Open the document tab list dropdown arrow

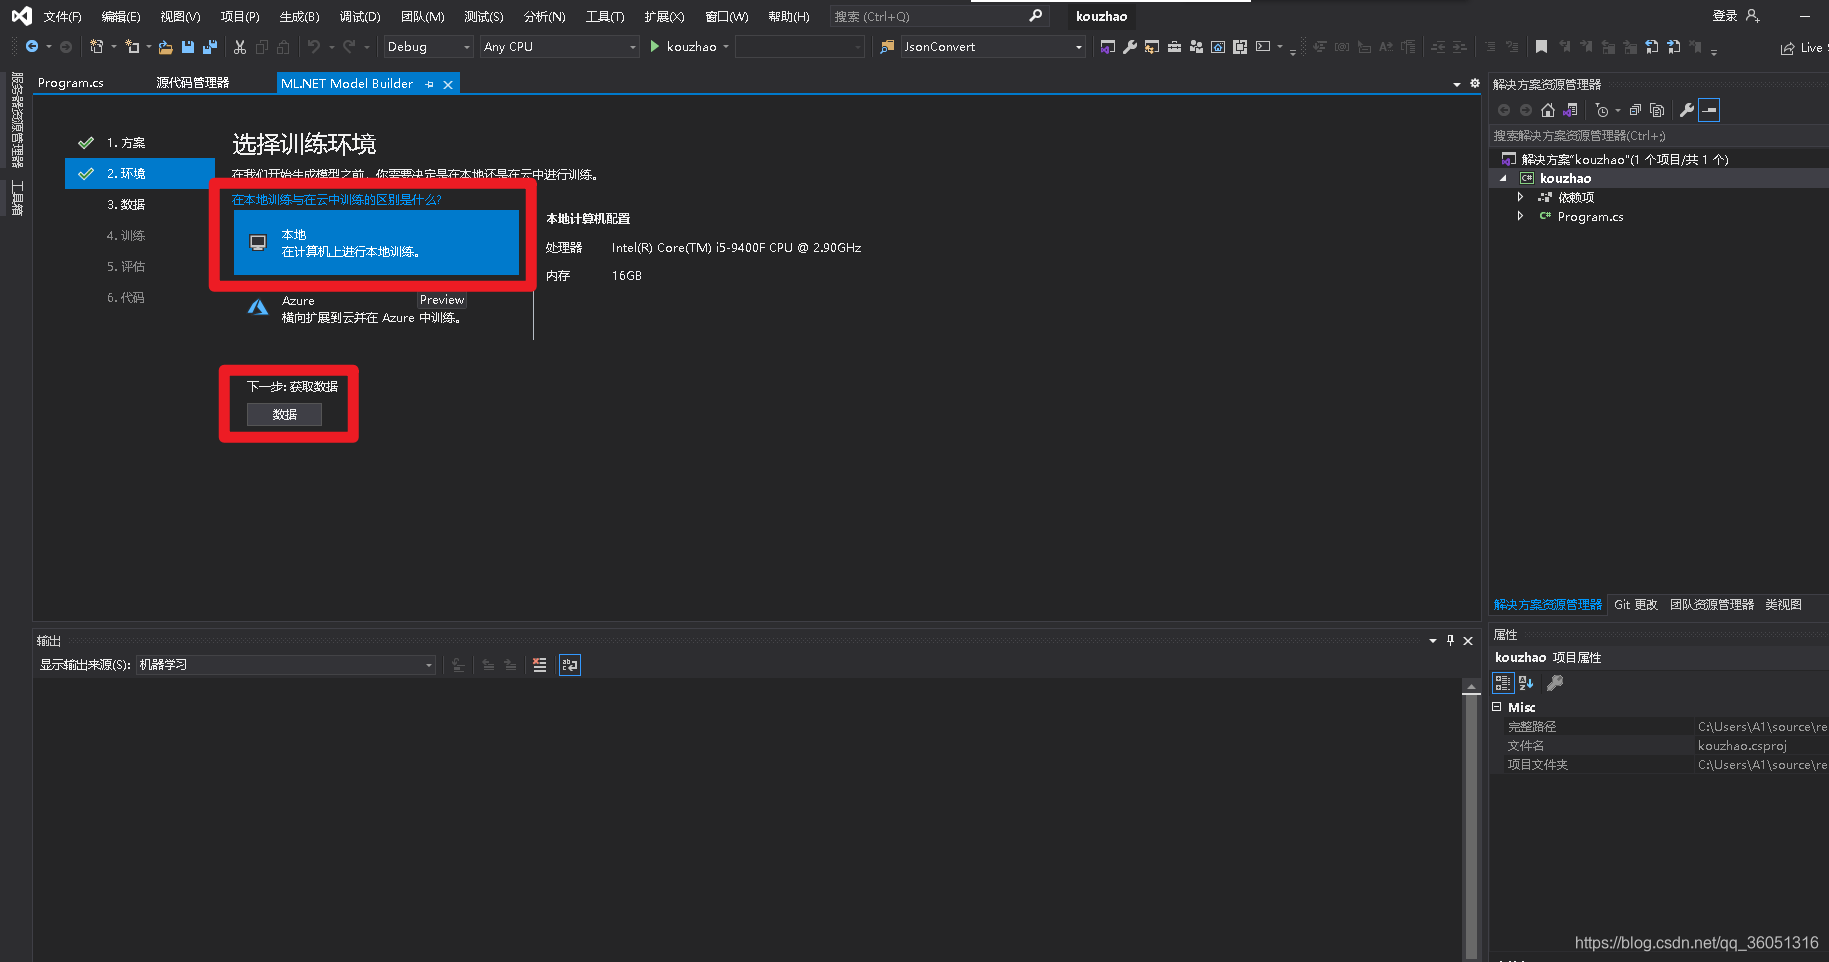click(x=1457, y=85)
